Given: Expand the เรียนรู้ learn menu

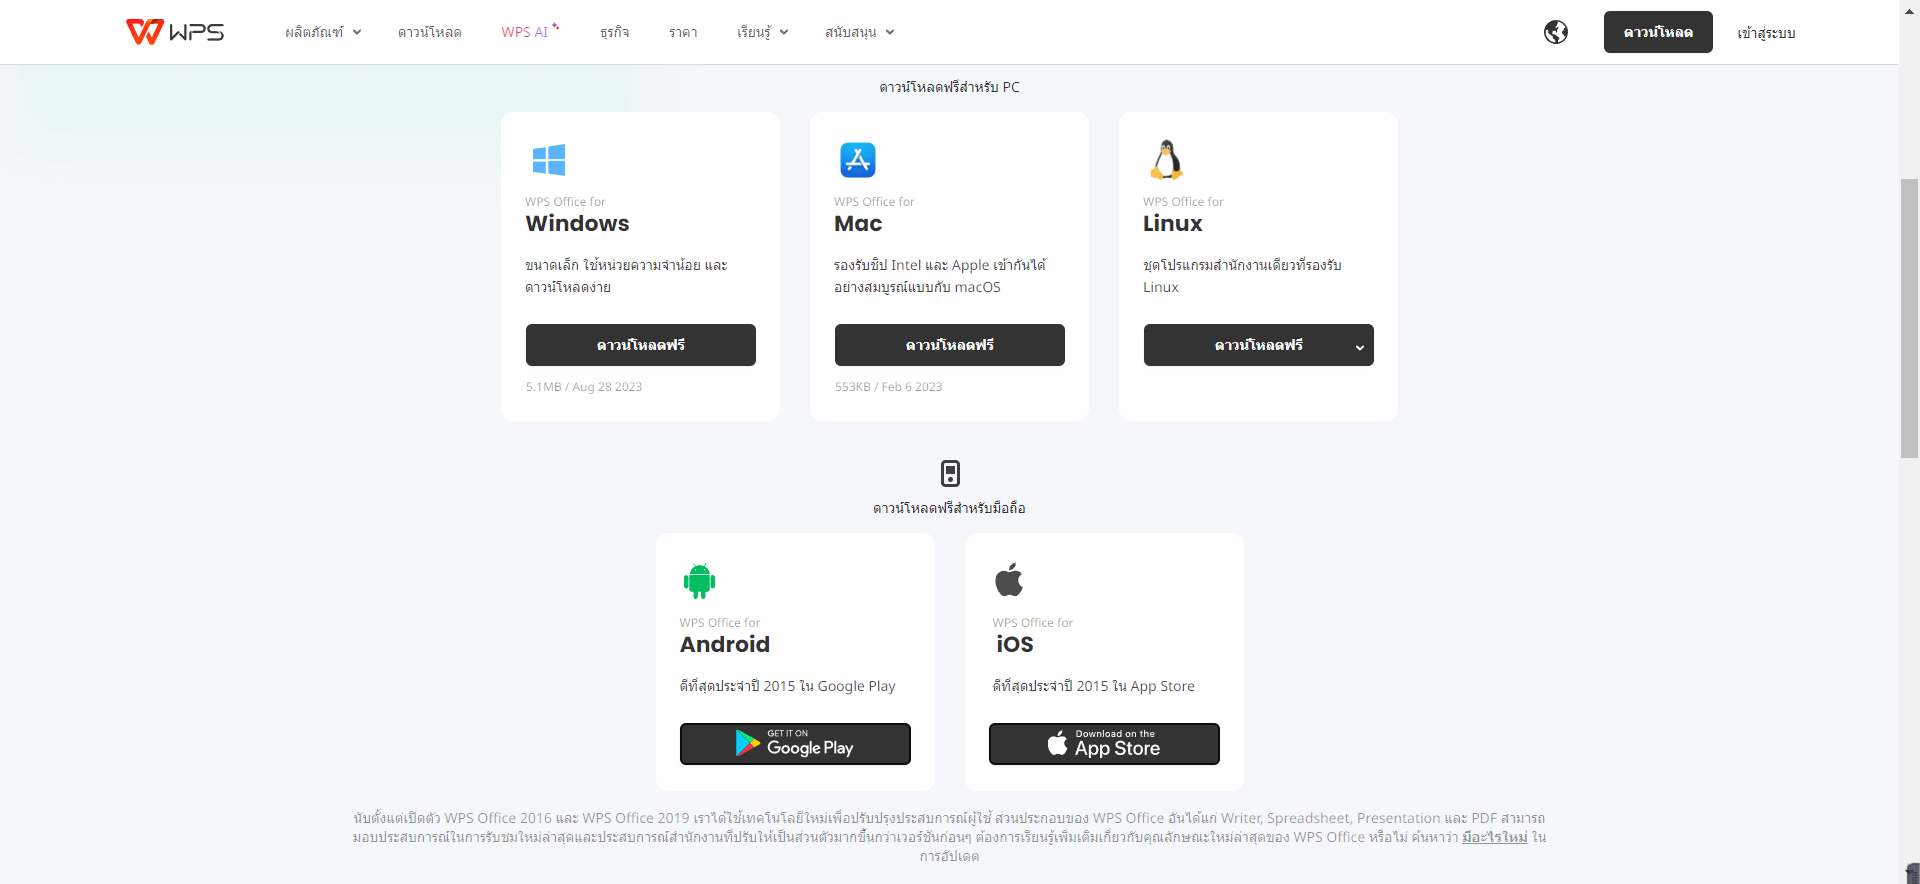Looking at the screenshot, I should point(763,32).
